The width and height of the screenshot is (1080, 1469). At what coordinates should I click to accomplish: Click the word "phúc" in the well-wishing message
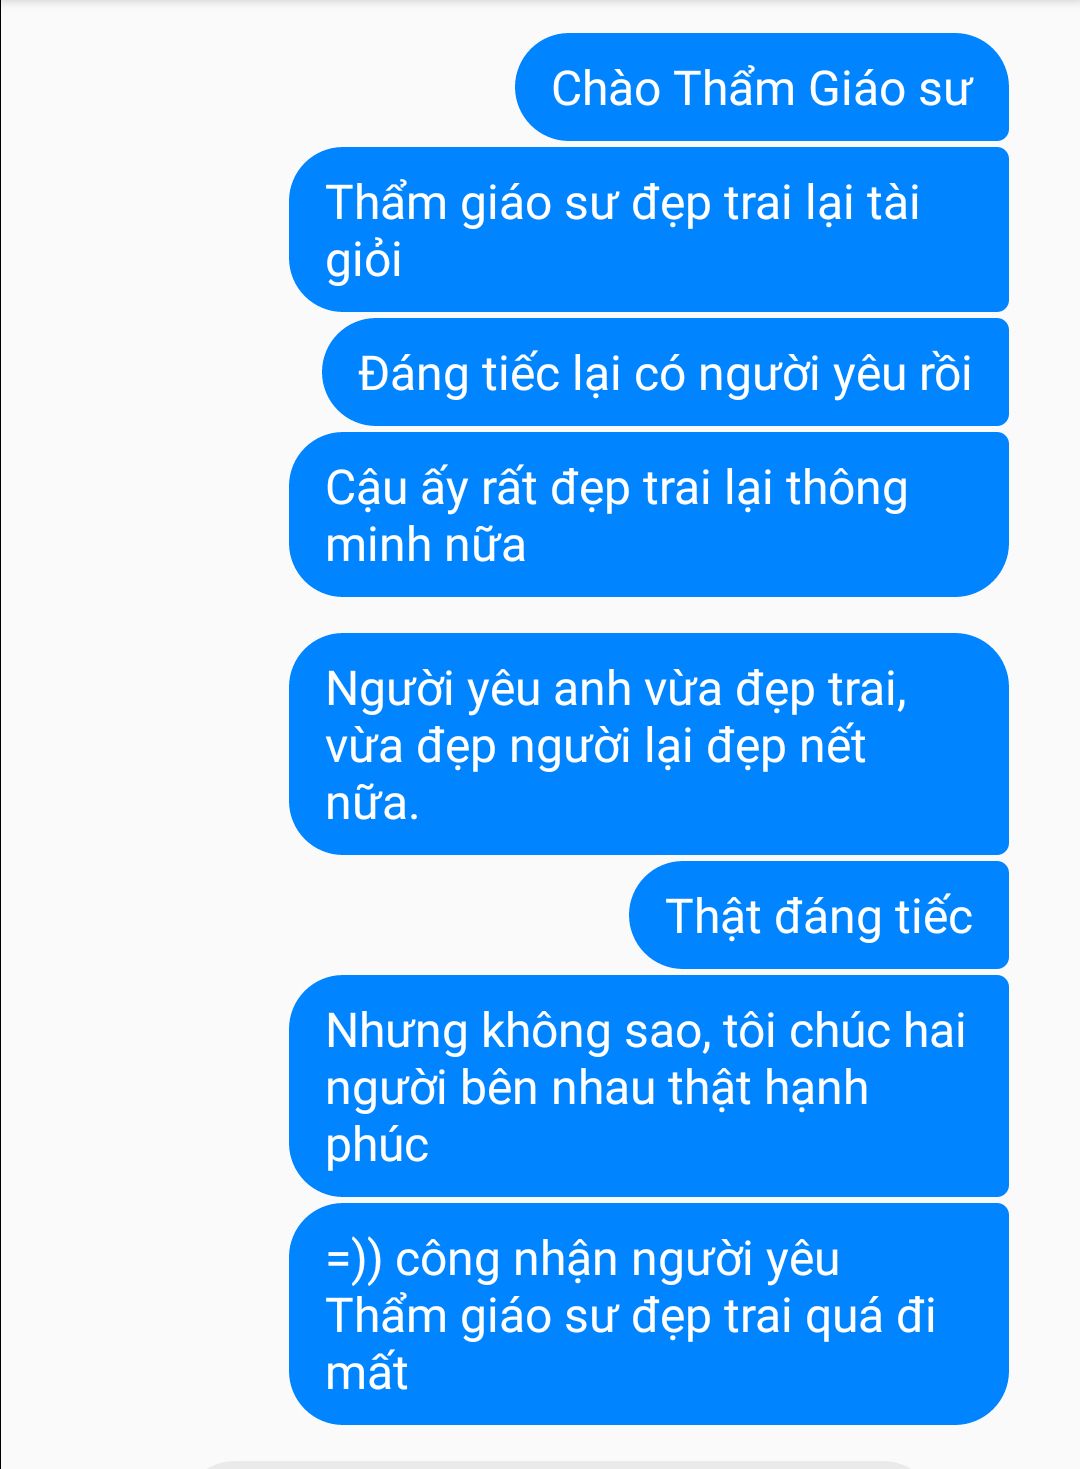click(377, 1146)
